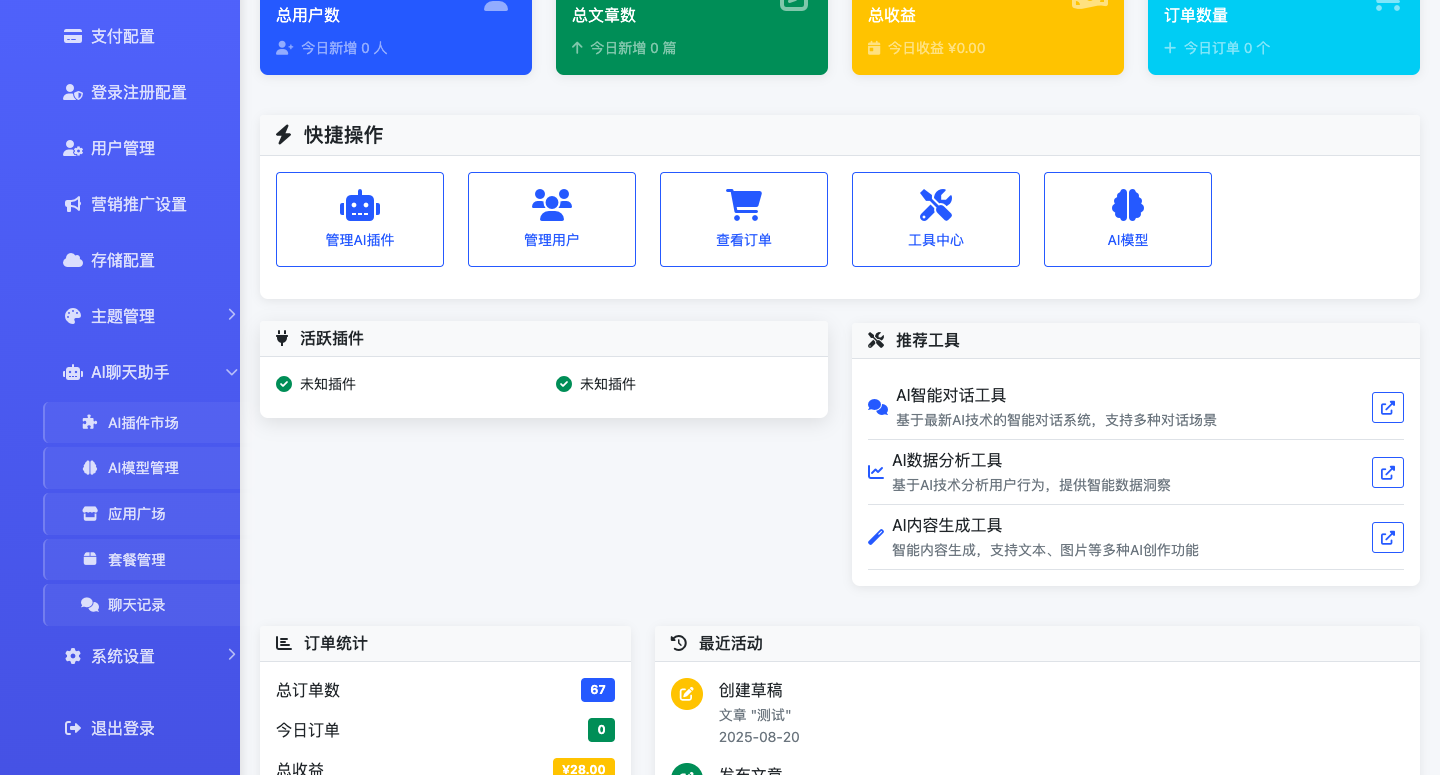This screenshot has width=1440, height=775.
Task: Expand the 系统设置 submenu chevron
Action: click(x=231, y=654)
